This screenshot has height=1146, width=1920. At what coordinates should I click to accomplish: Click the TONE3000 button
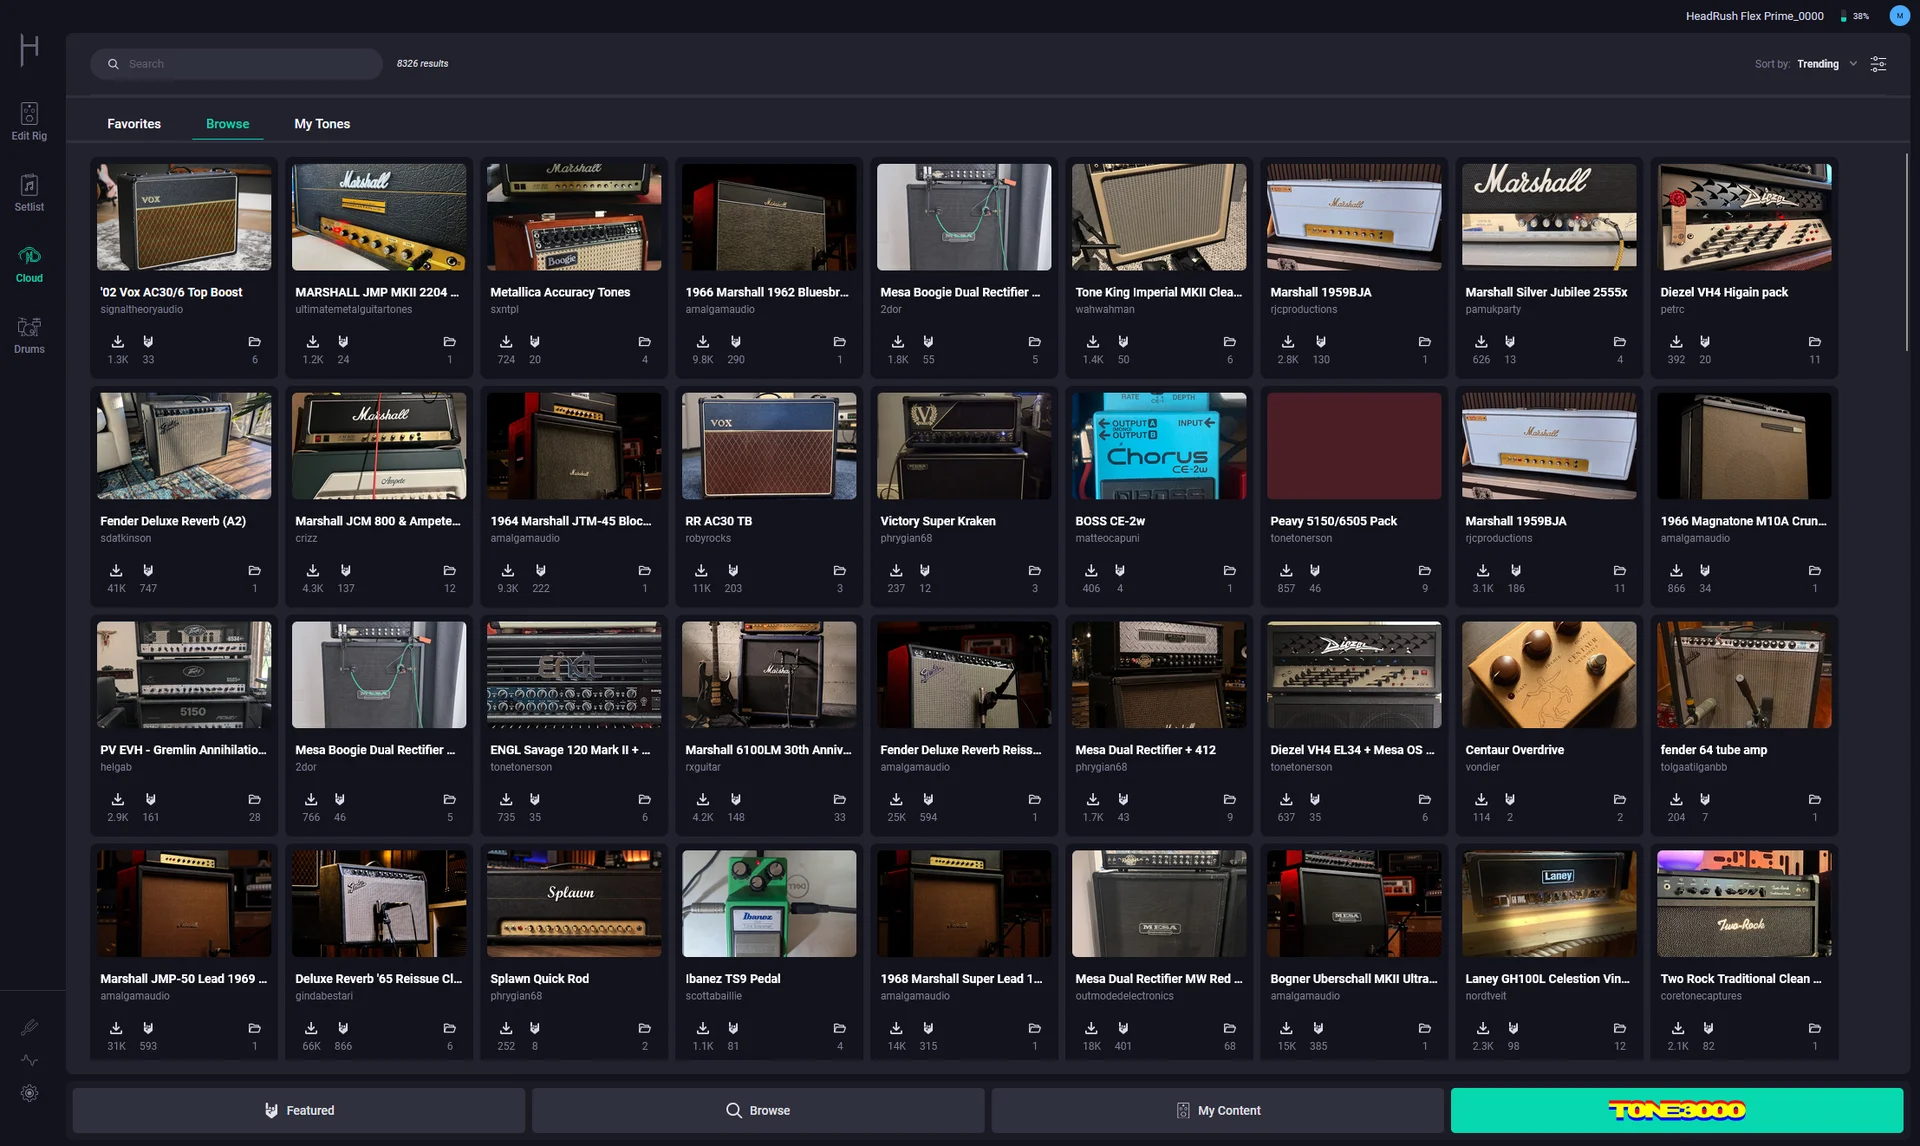point(1676,1110)
